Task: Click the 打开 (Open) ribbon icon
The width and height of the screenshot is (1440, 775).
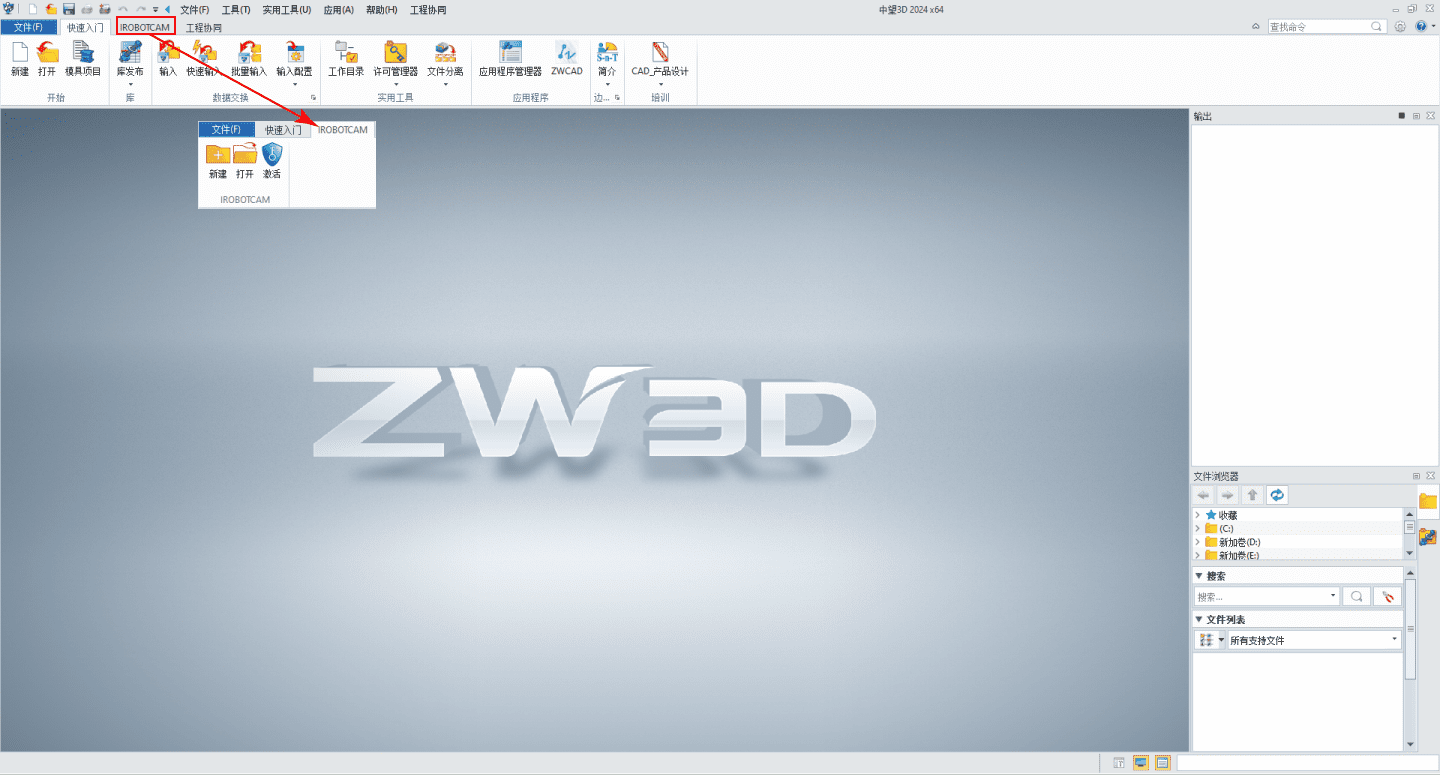Action: pos(47,59)
